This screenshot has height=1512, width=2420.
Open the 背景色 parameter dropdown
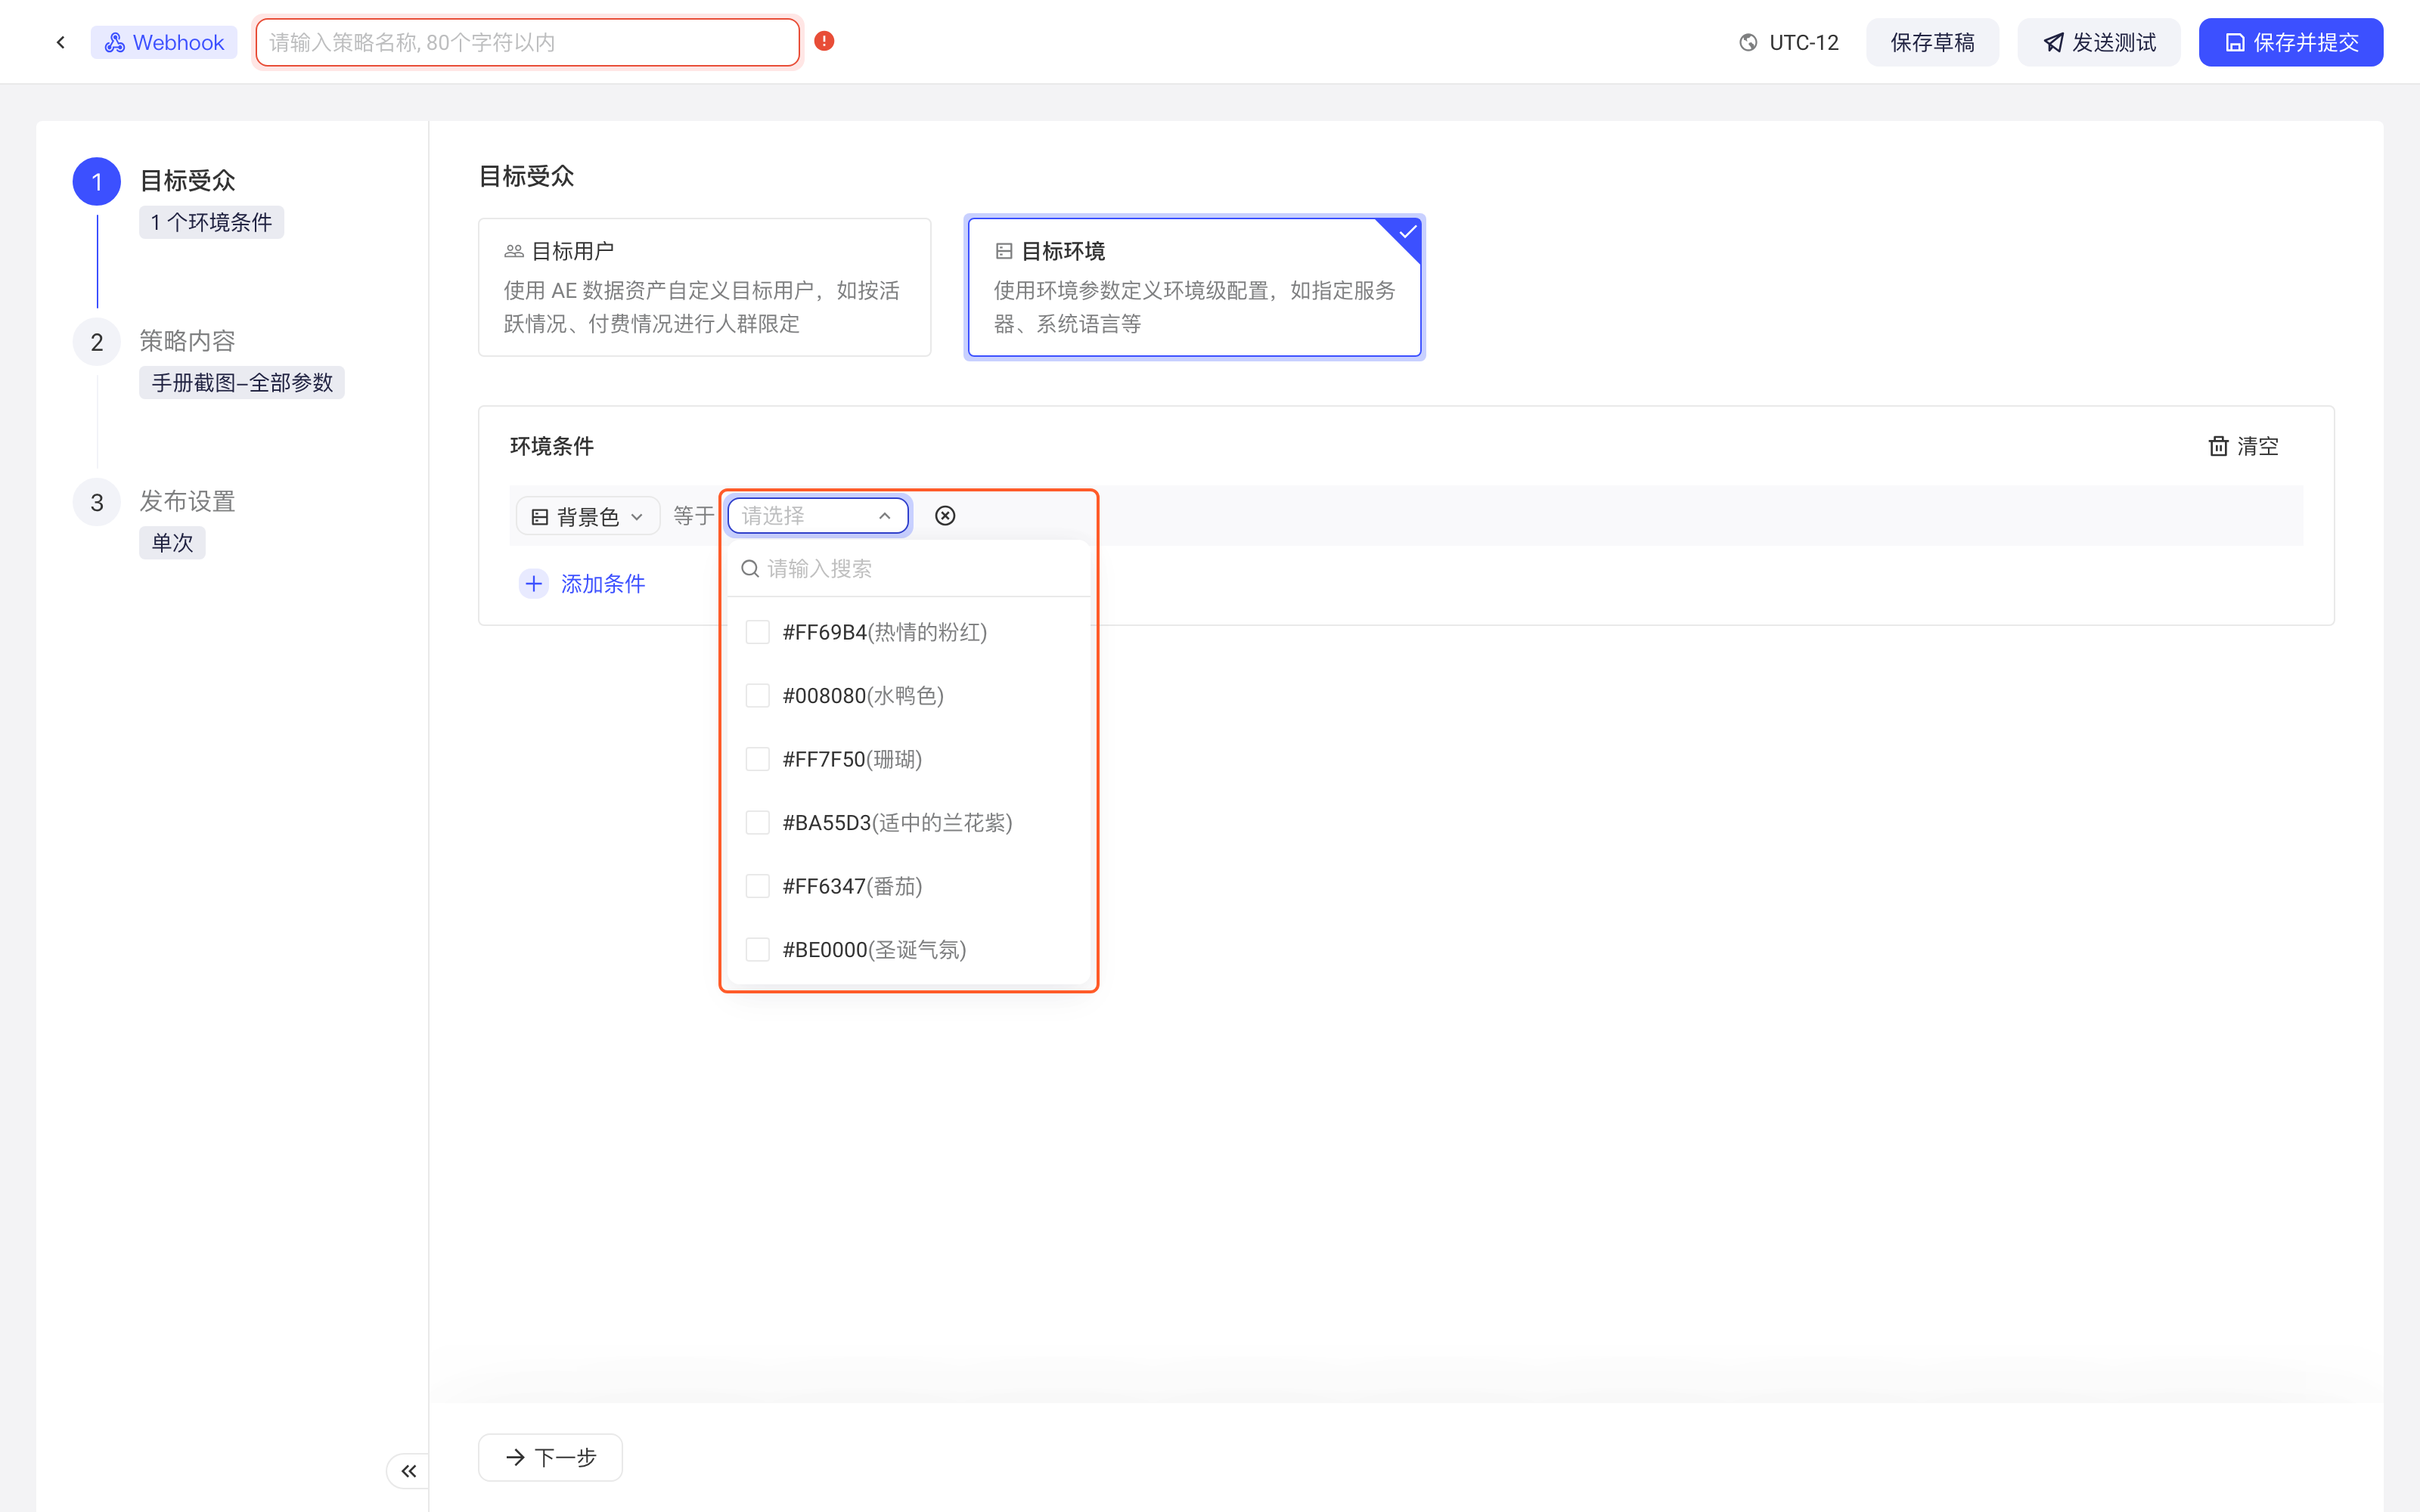click(587, 516)
